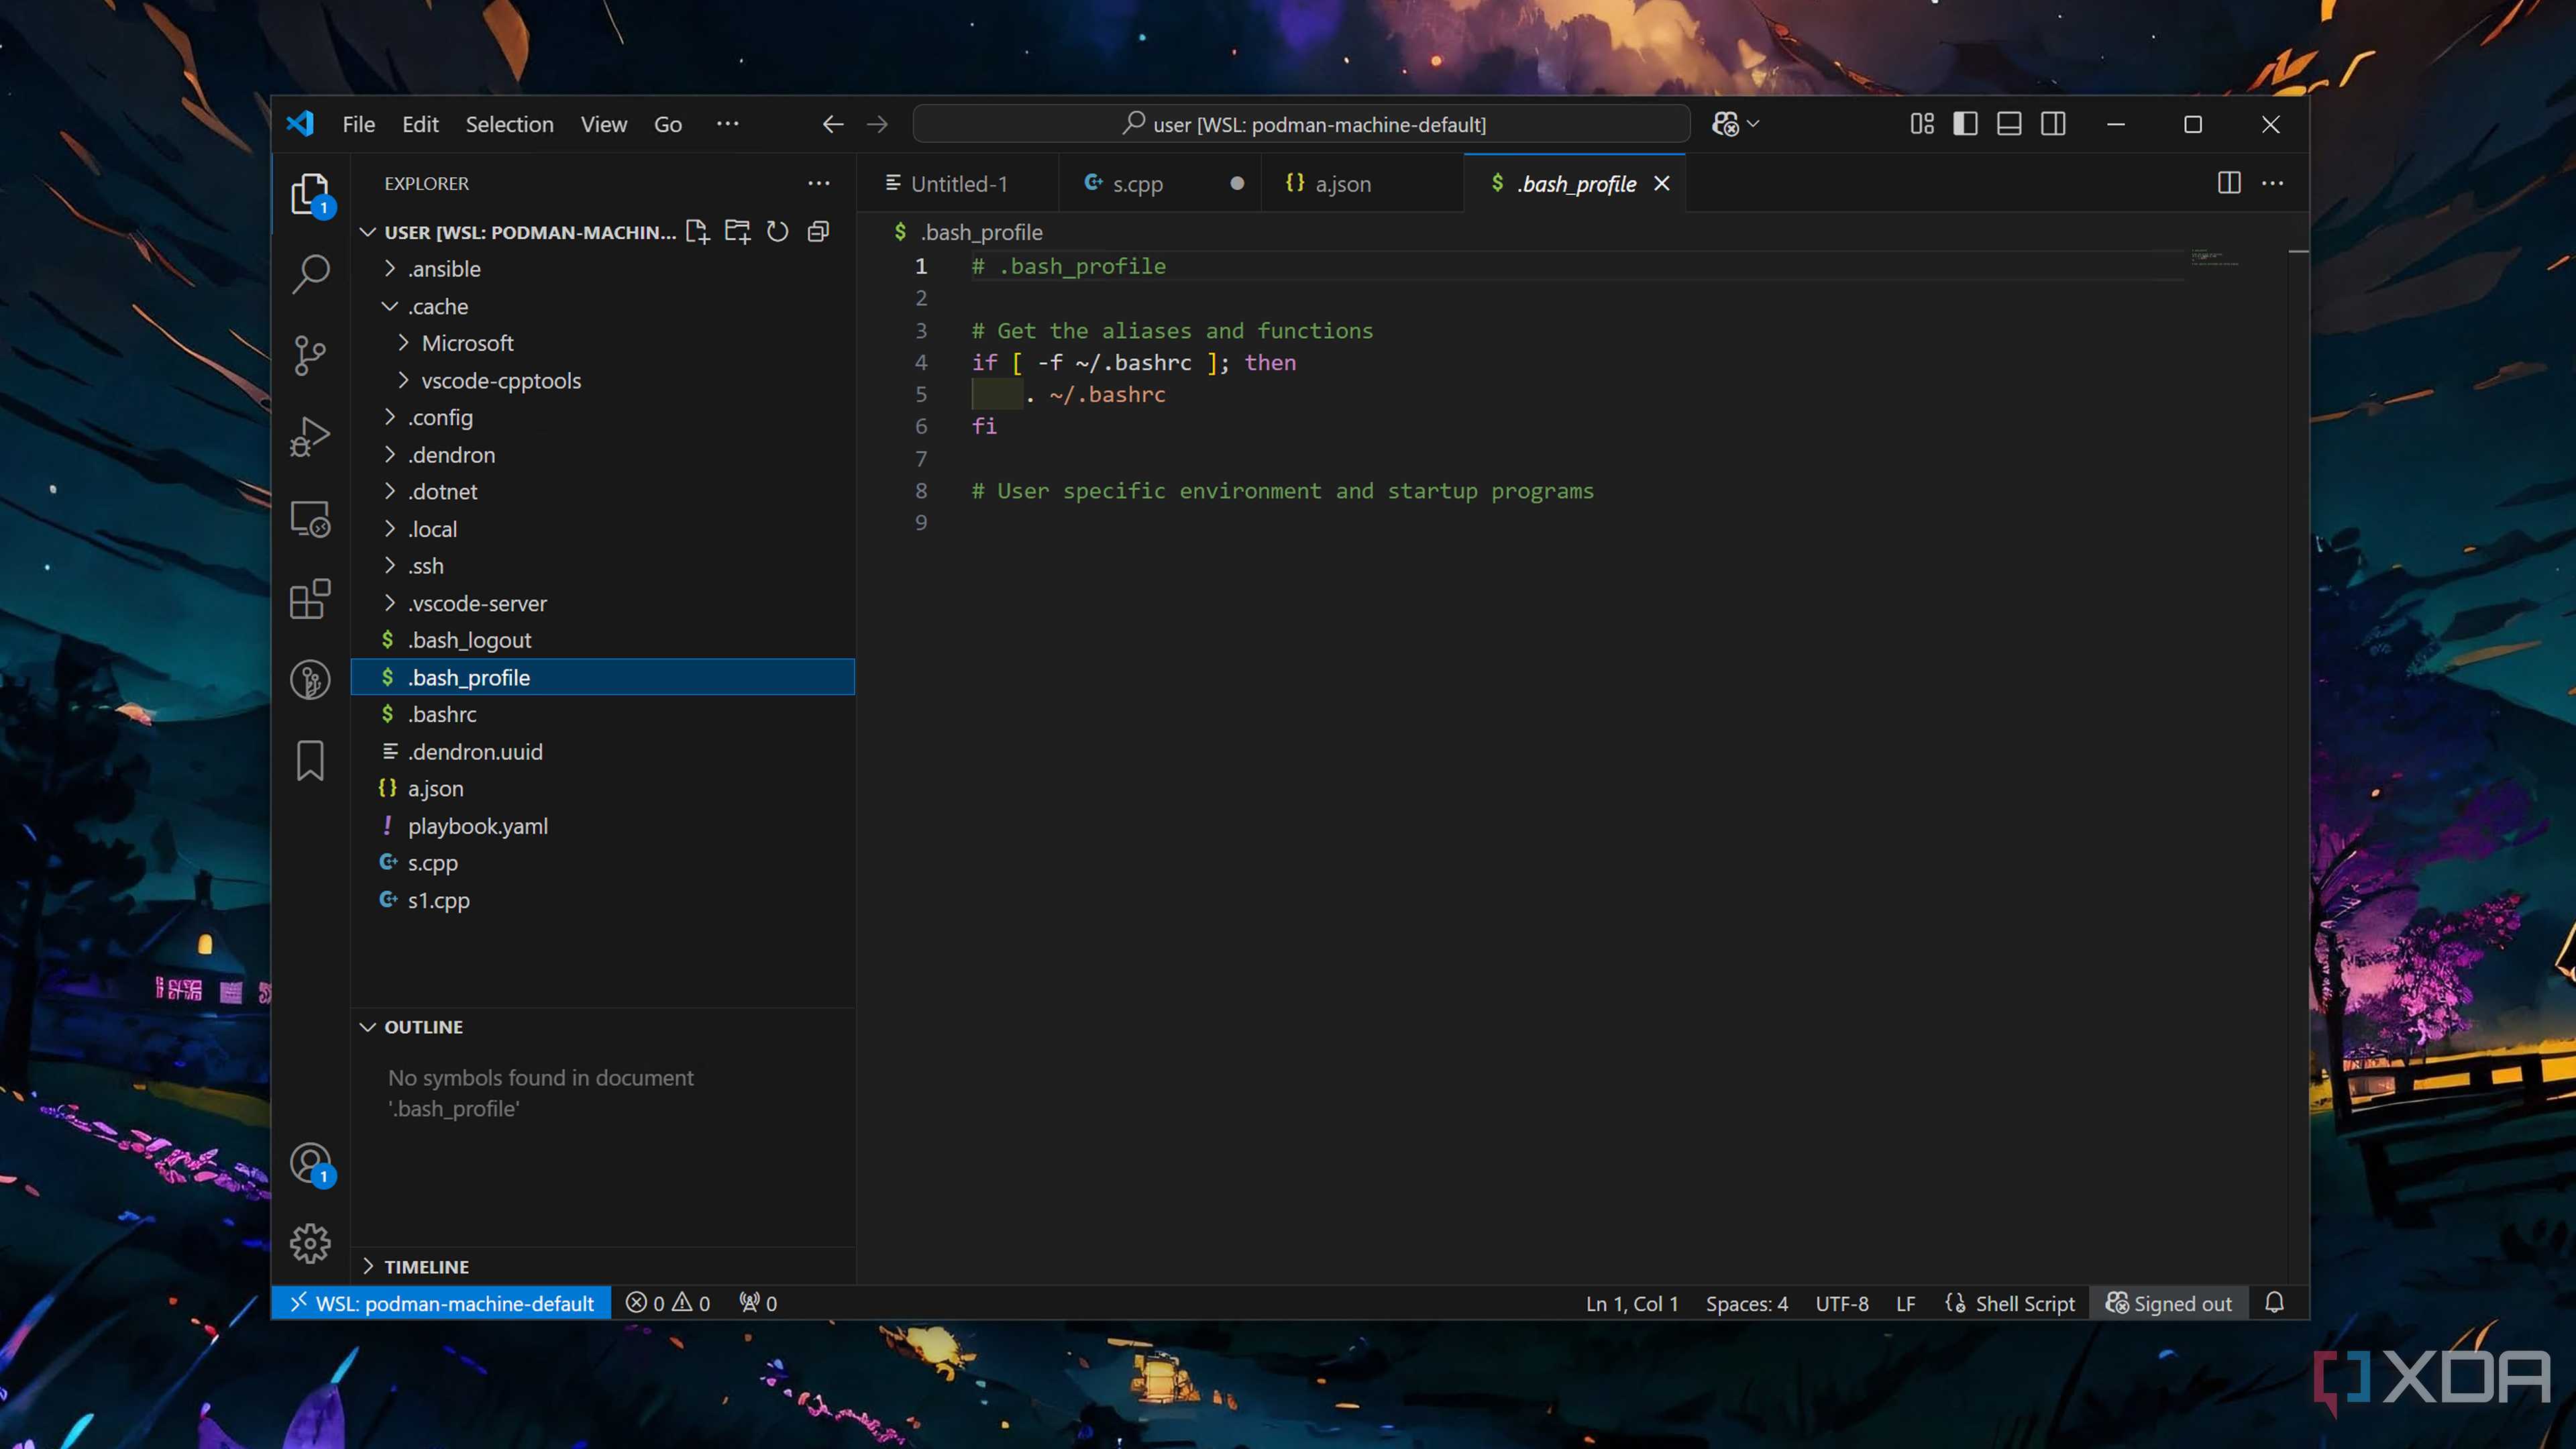Open the Dendron tree icon in activity bar
The image size is (2576, 1449).
310,680
